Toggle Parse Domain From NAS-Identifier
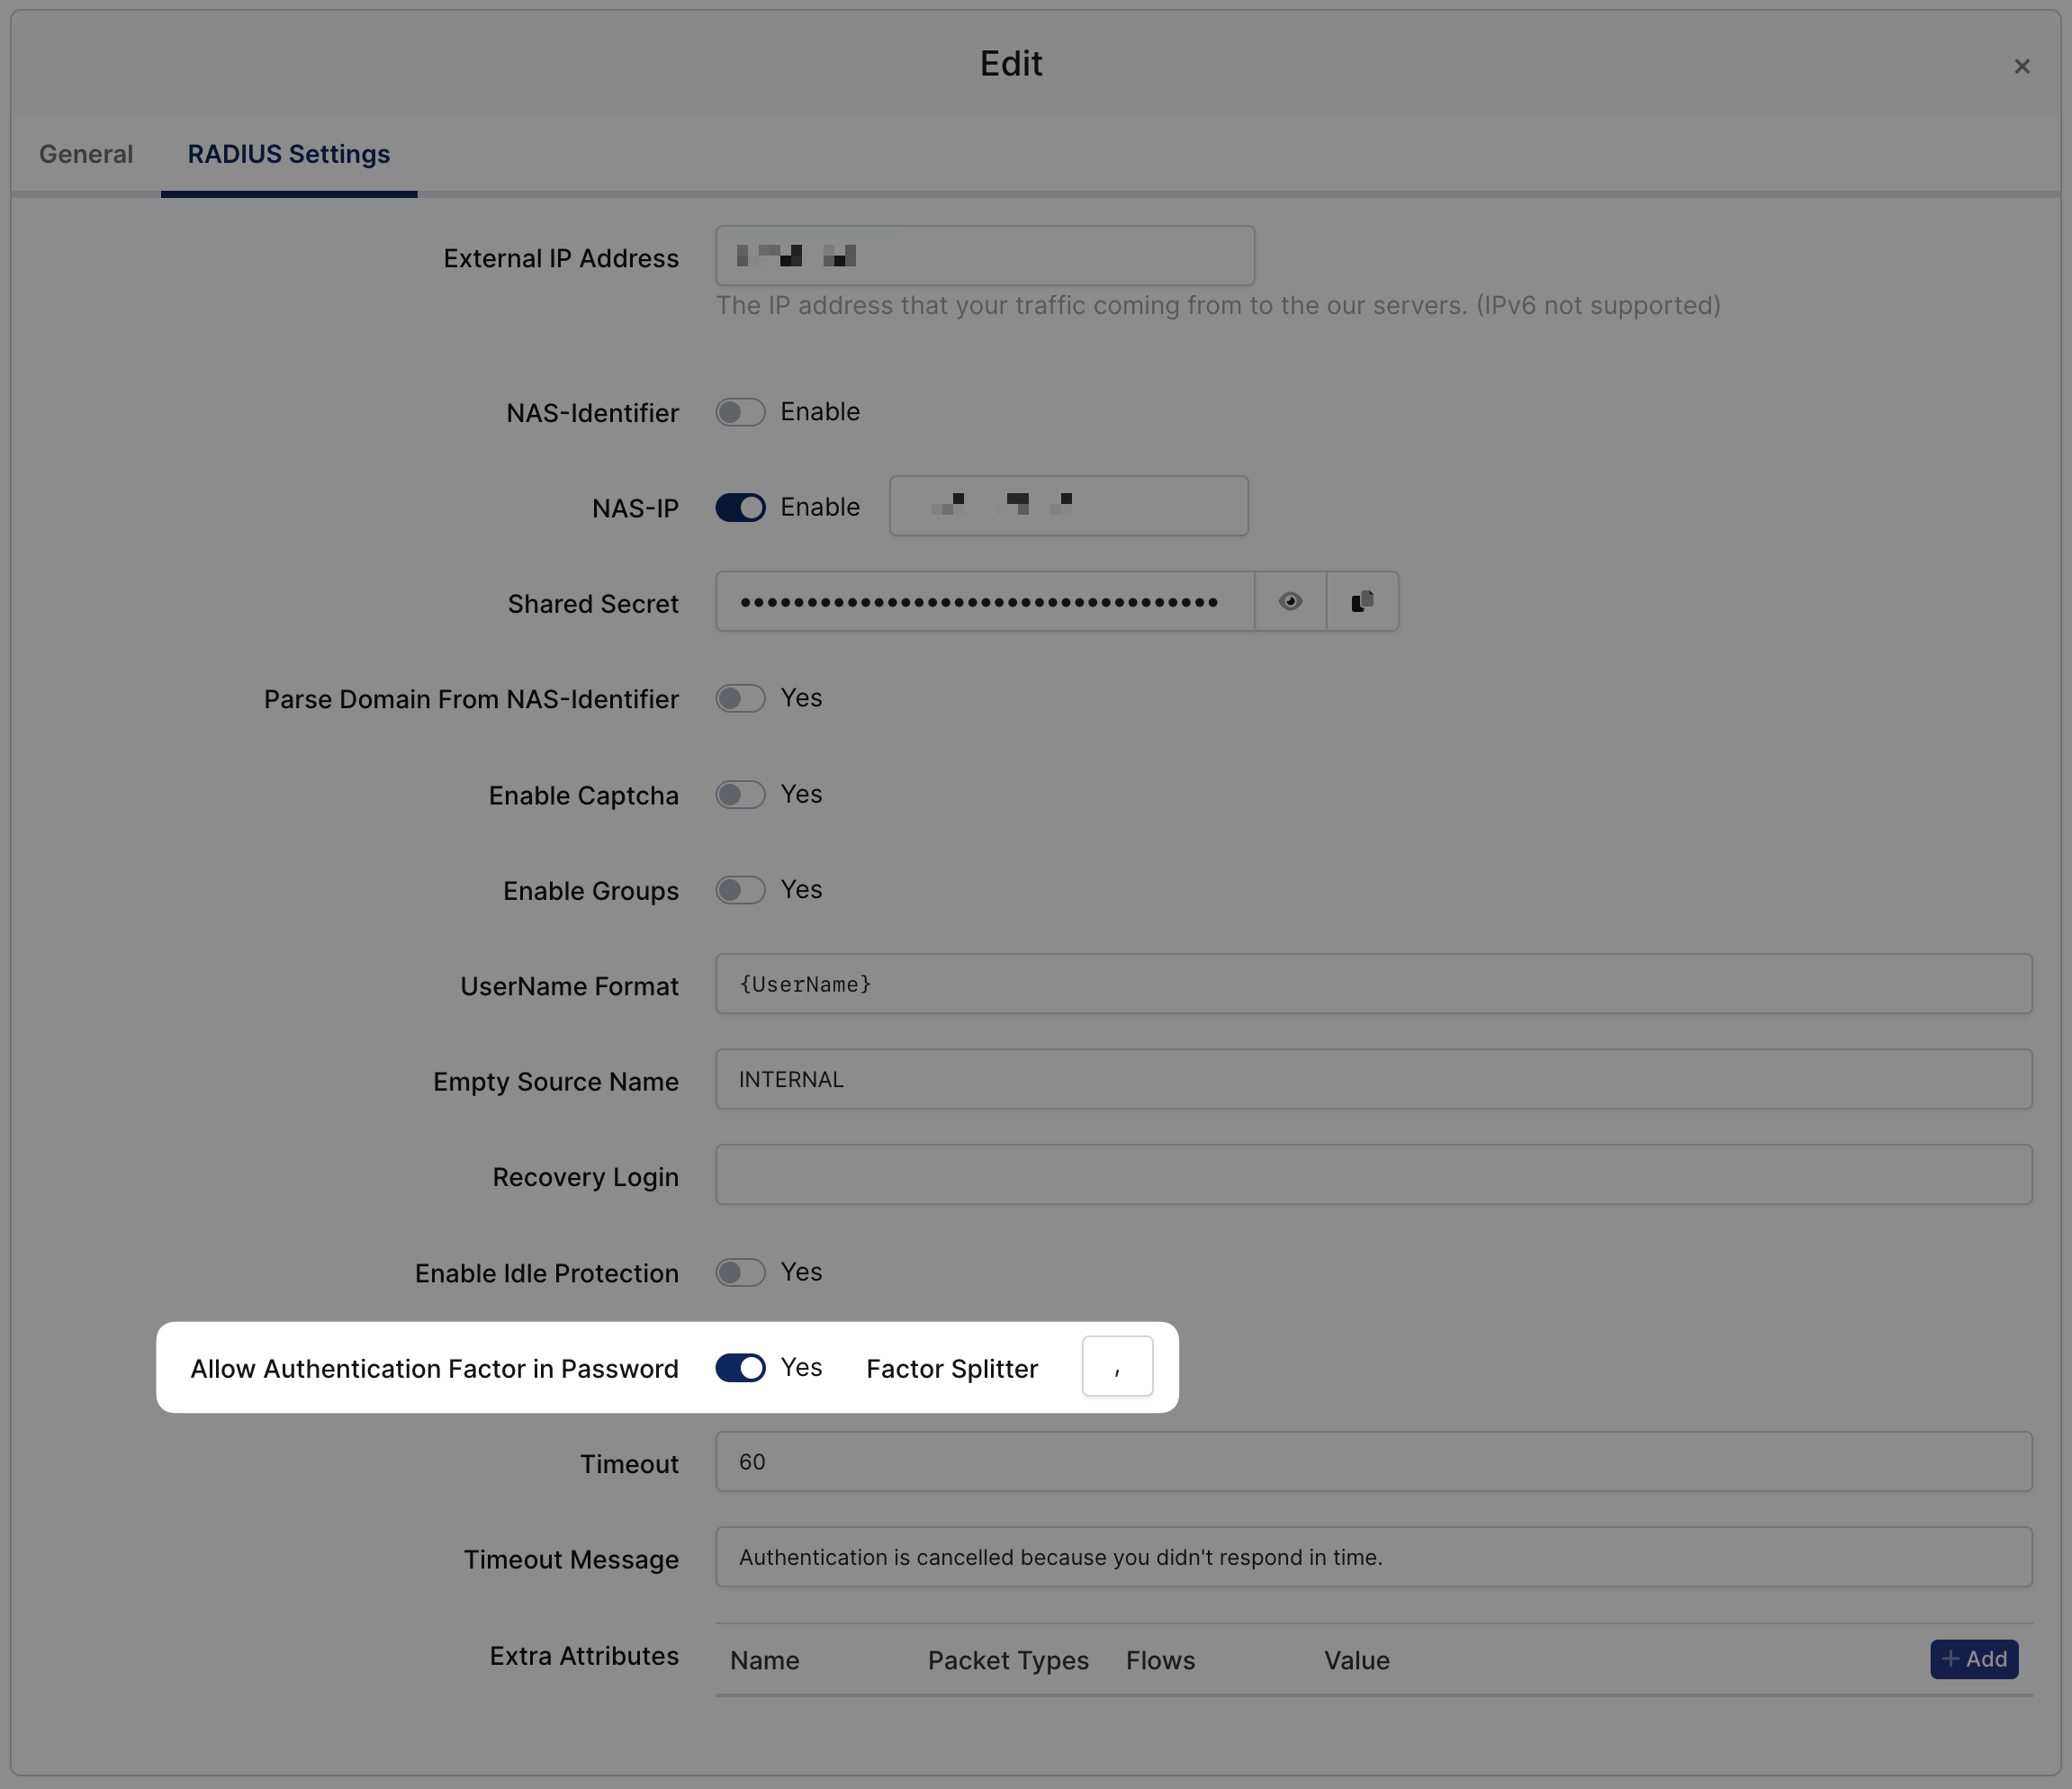 (x=740, y=698)
